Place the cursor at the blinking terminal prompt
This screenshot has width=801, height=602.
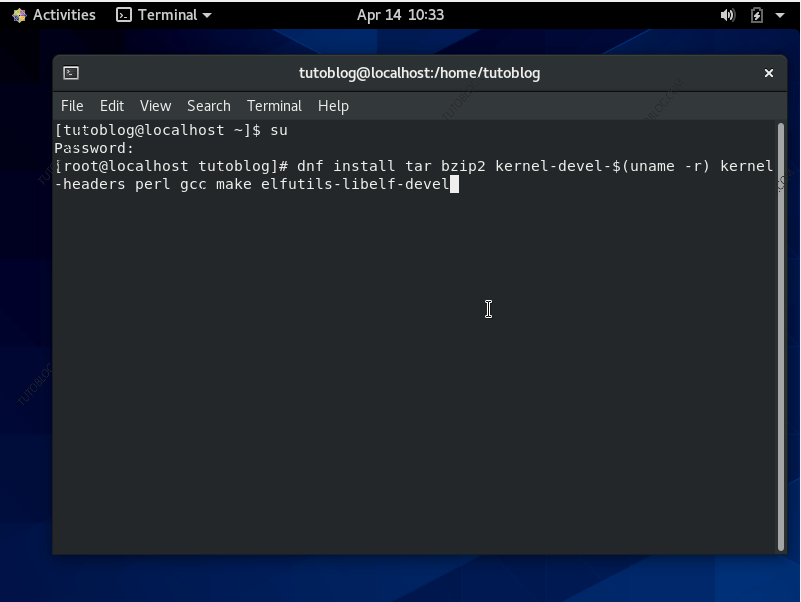[456, 184]
